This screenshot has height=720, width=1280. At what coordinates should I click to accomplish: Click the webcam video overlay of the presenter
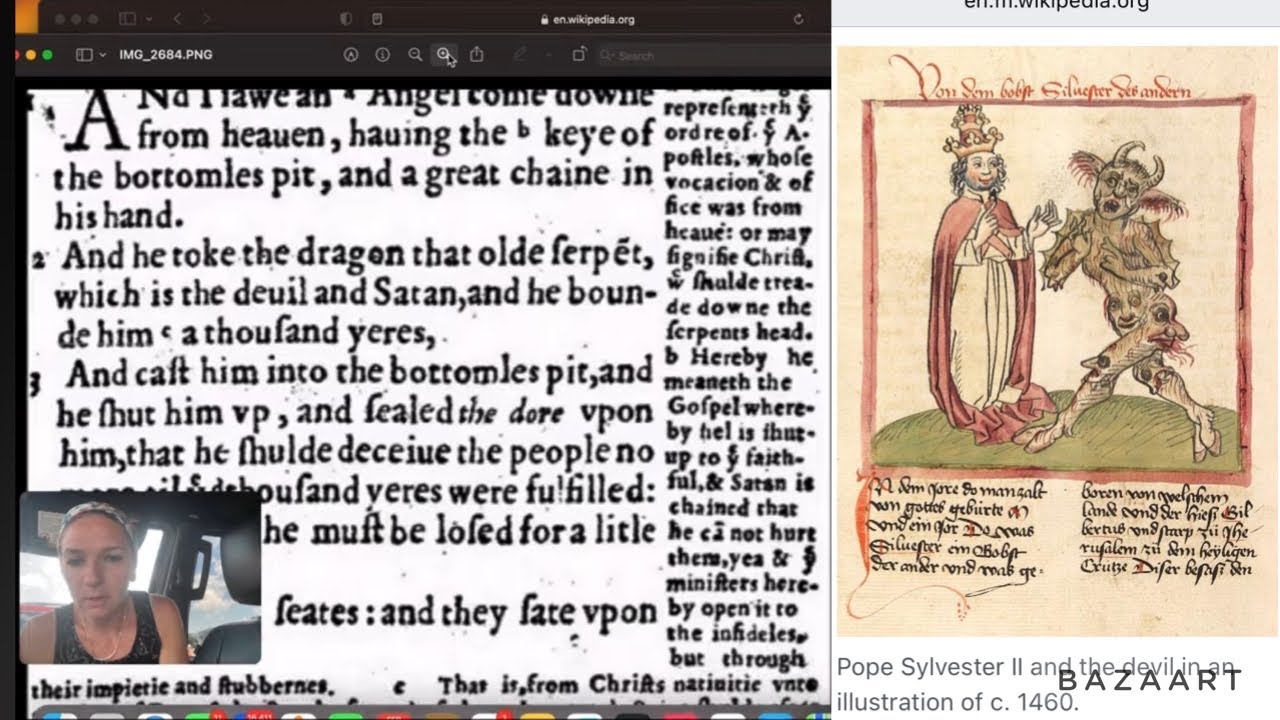140,577
